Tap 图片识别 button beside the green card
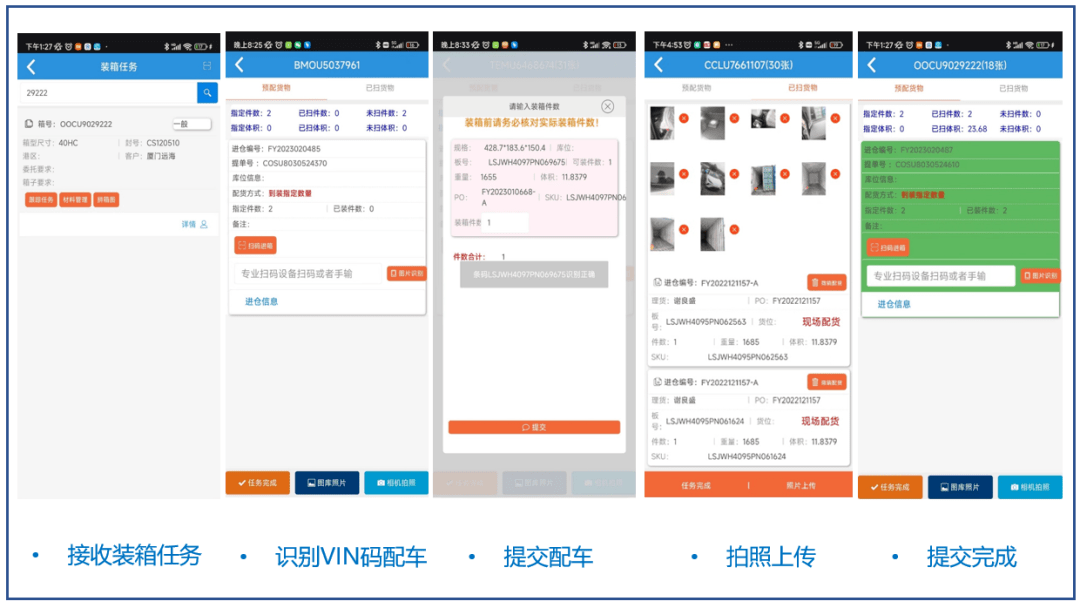This screenshot has height=608, width=1080. coord(1040,275)
